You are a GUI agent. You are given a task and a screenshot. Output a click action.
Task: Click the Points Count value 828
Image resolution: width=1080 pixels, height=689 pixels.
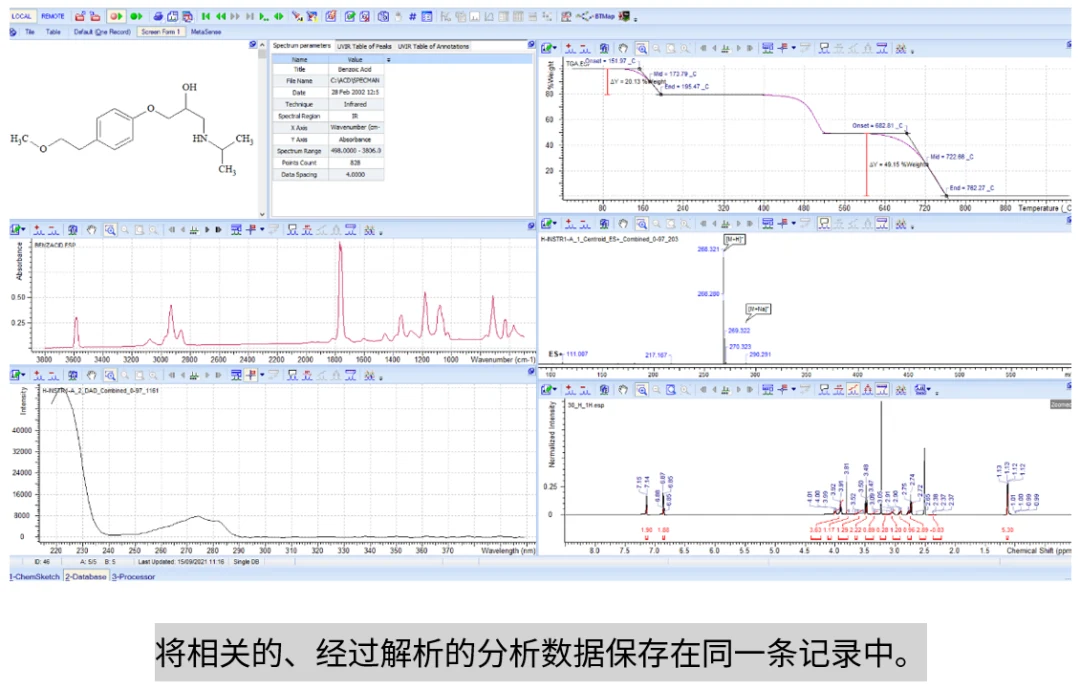[355, 163]
